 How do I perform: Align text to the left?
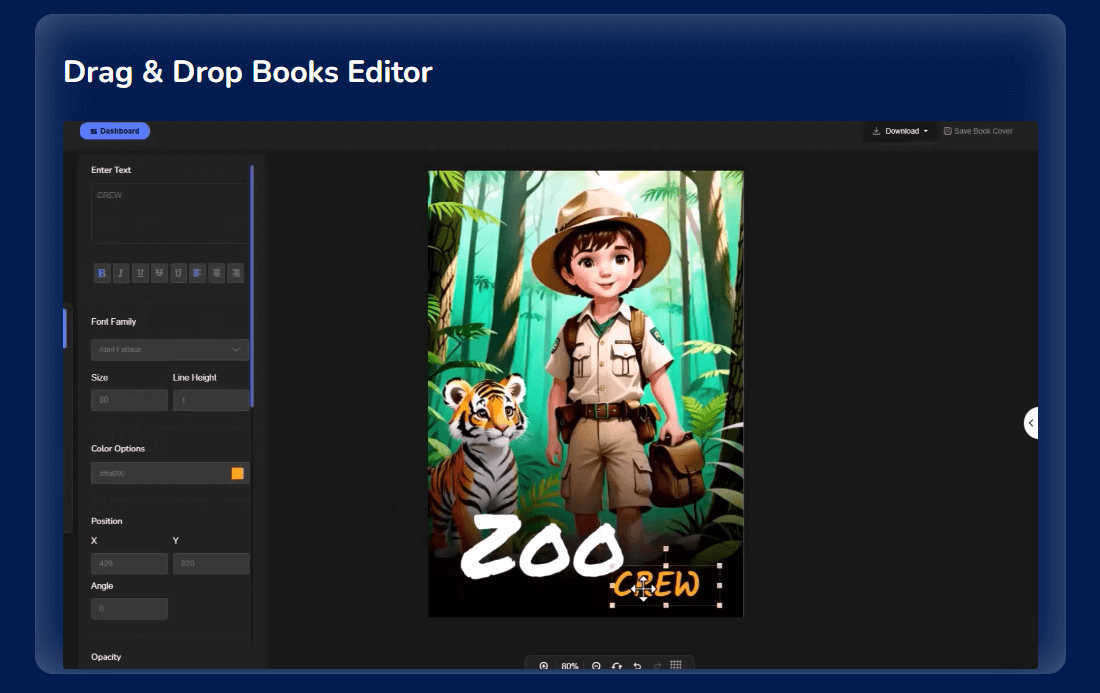197,272
